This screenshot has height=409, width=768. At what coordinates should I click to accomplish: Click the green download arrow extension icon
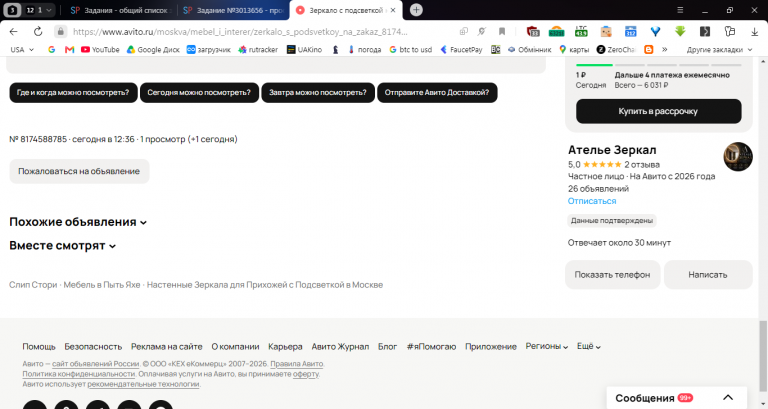[680, 31]
